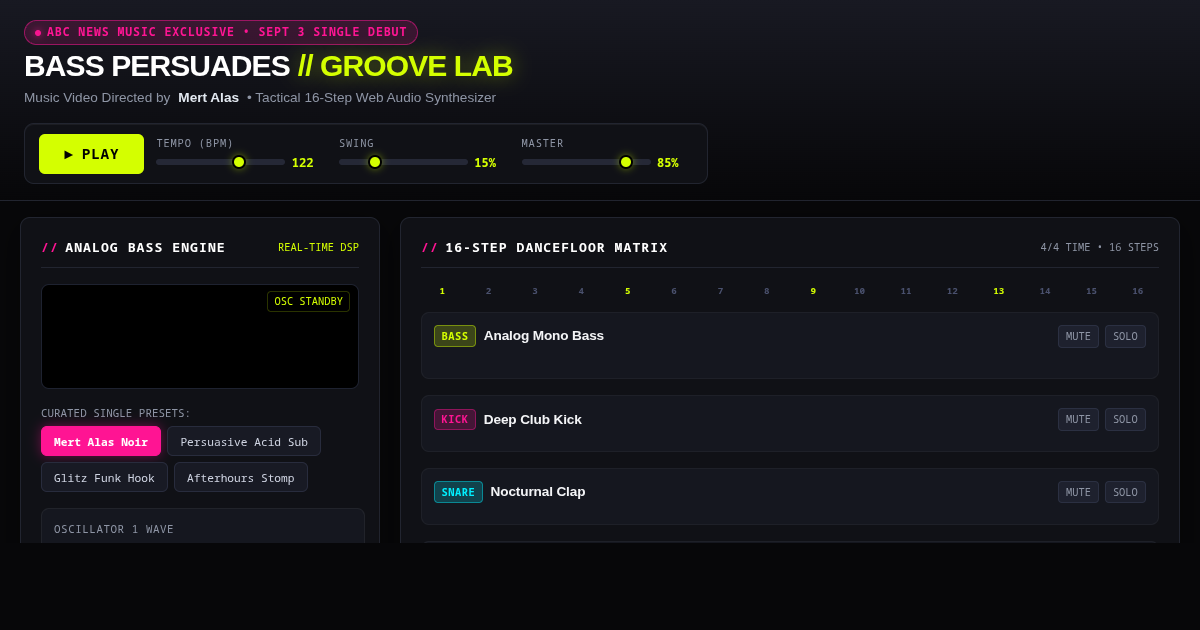Image resolution: width=1200 pixels, height=630 pixels.
Task: Click step marker 16 in the matrix
Action: click(1137, 291)
